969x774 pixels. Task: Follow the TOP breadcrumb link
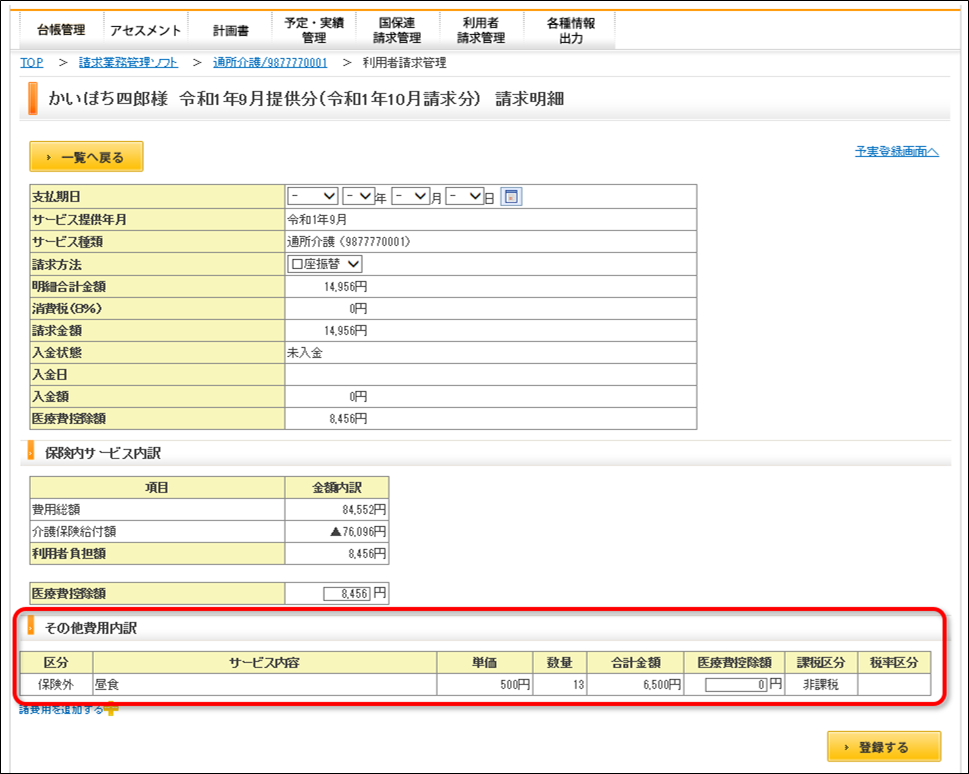click(32, 62)
